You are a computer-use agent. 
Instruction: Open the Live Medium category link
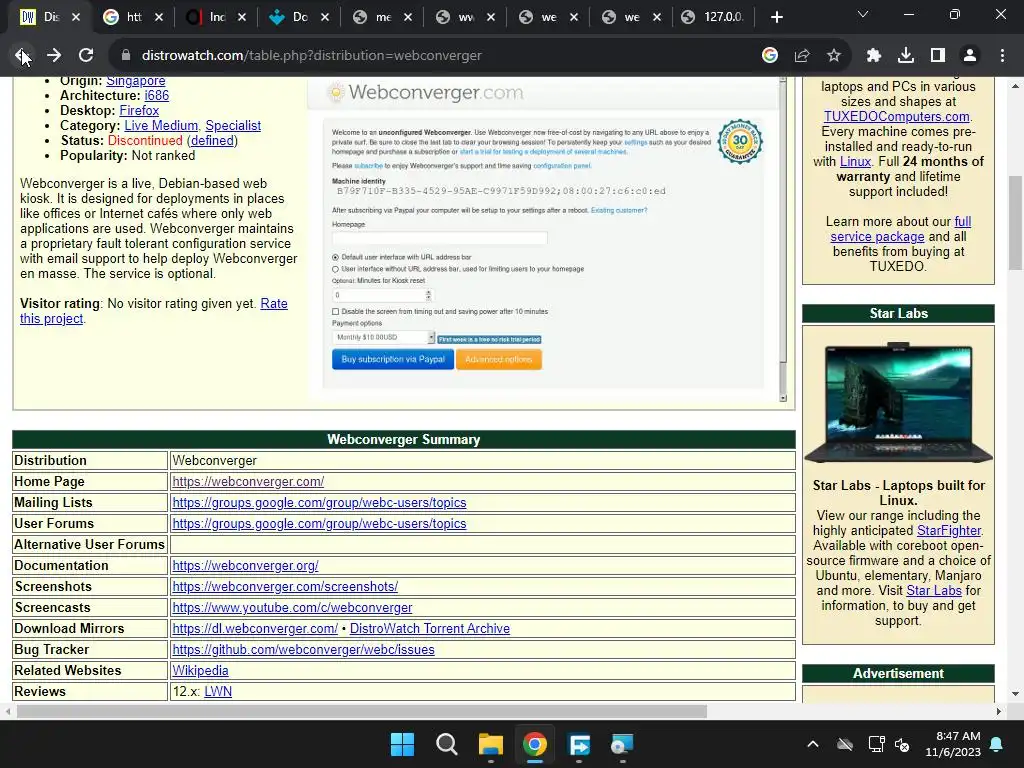click(161, 125)
